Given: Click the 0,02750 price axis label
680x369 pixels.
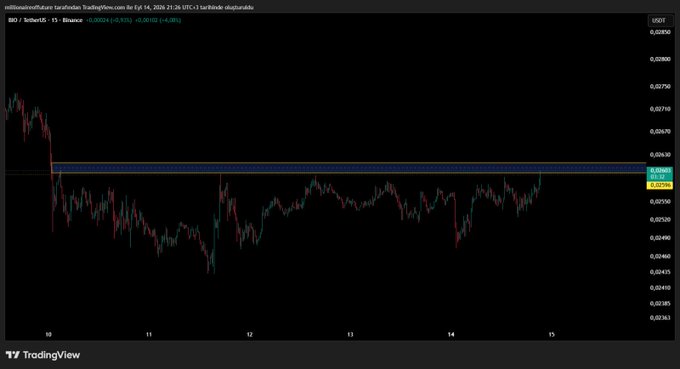Looking at the screenshot, I should click(x=660, y=87).
